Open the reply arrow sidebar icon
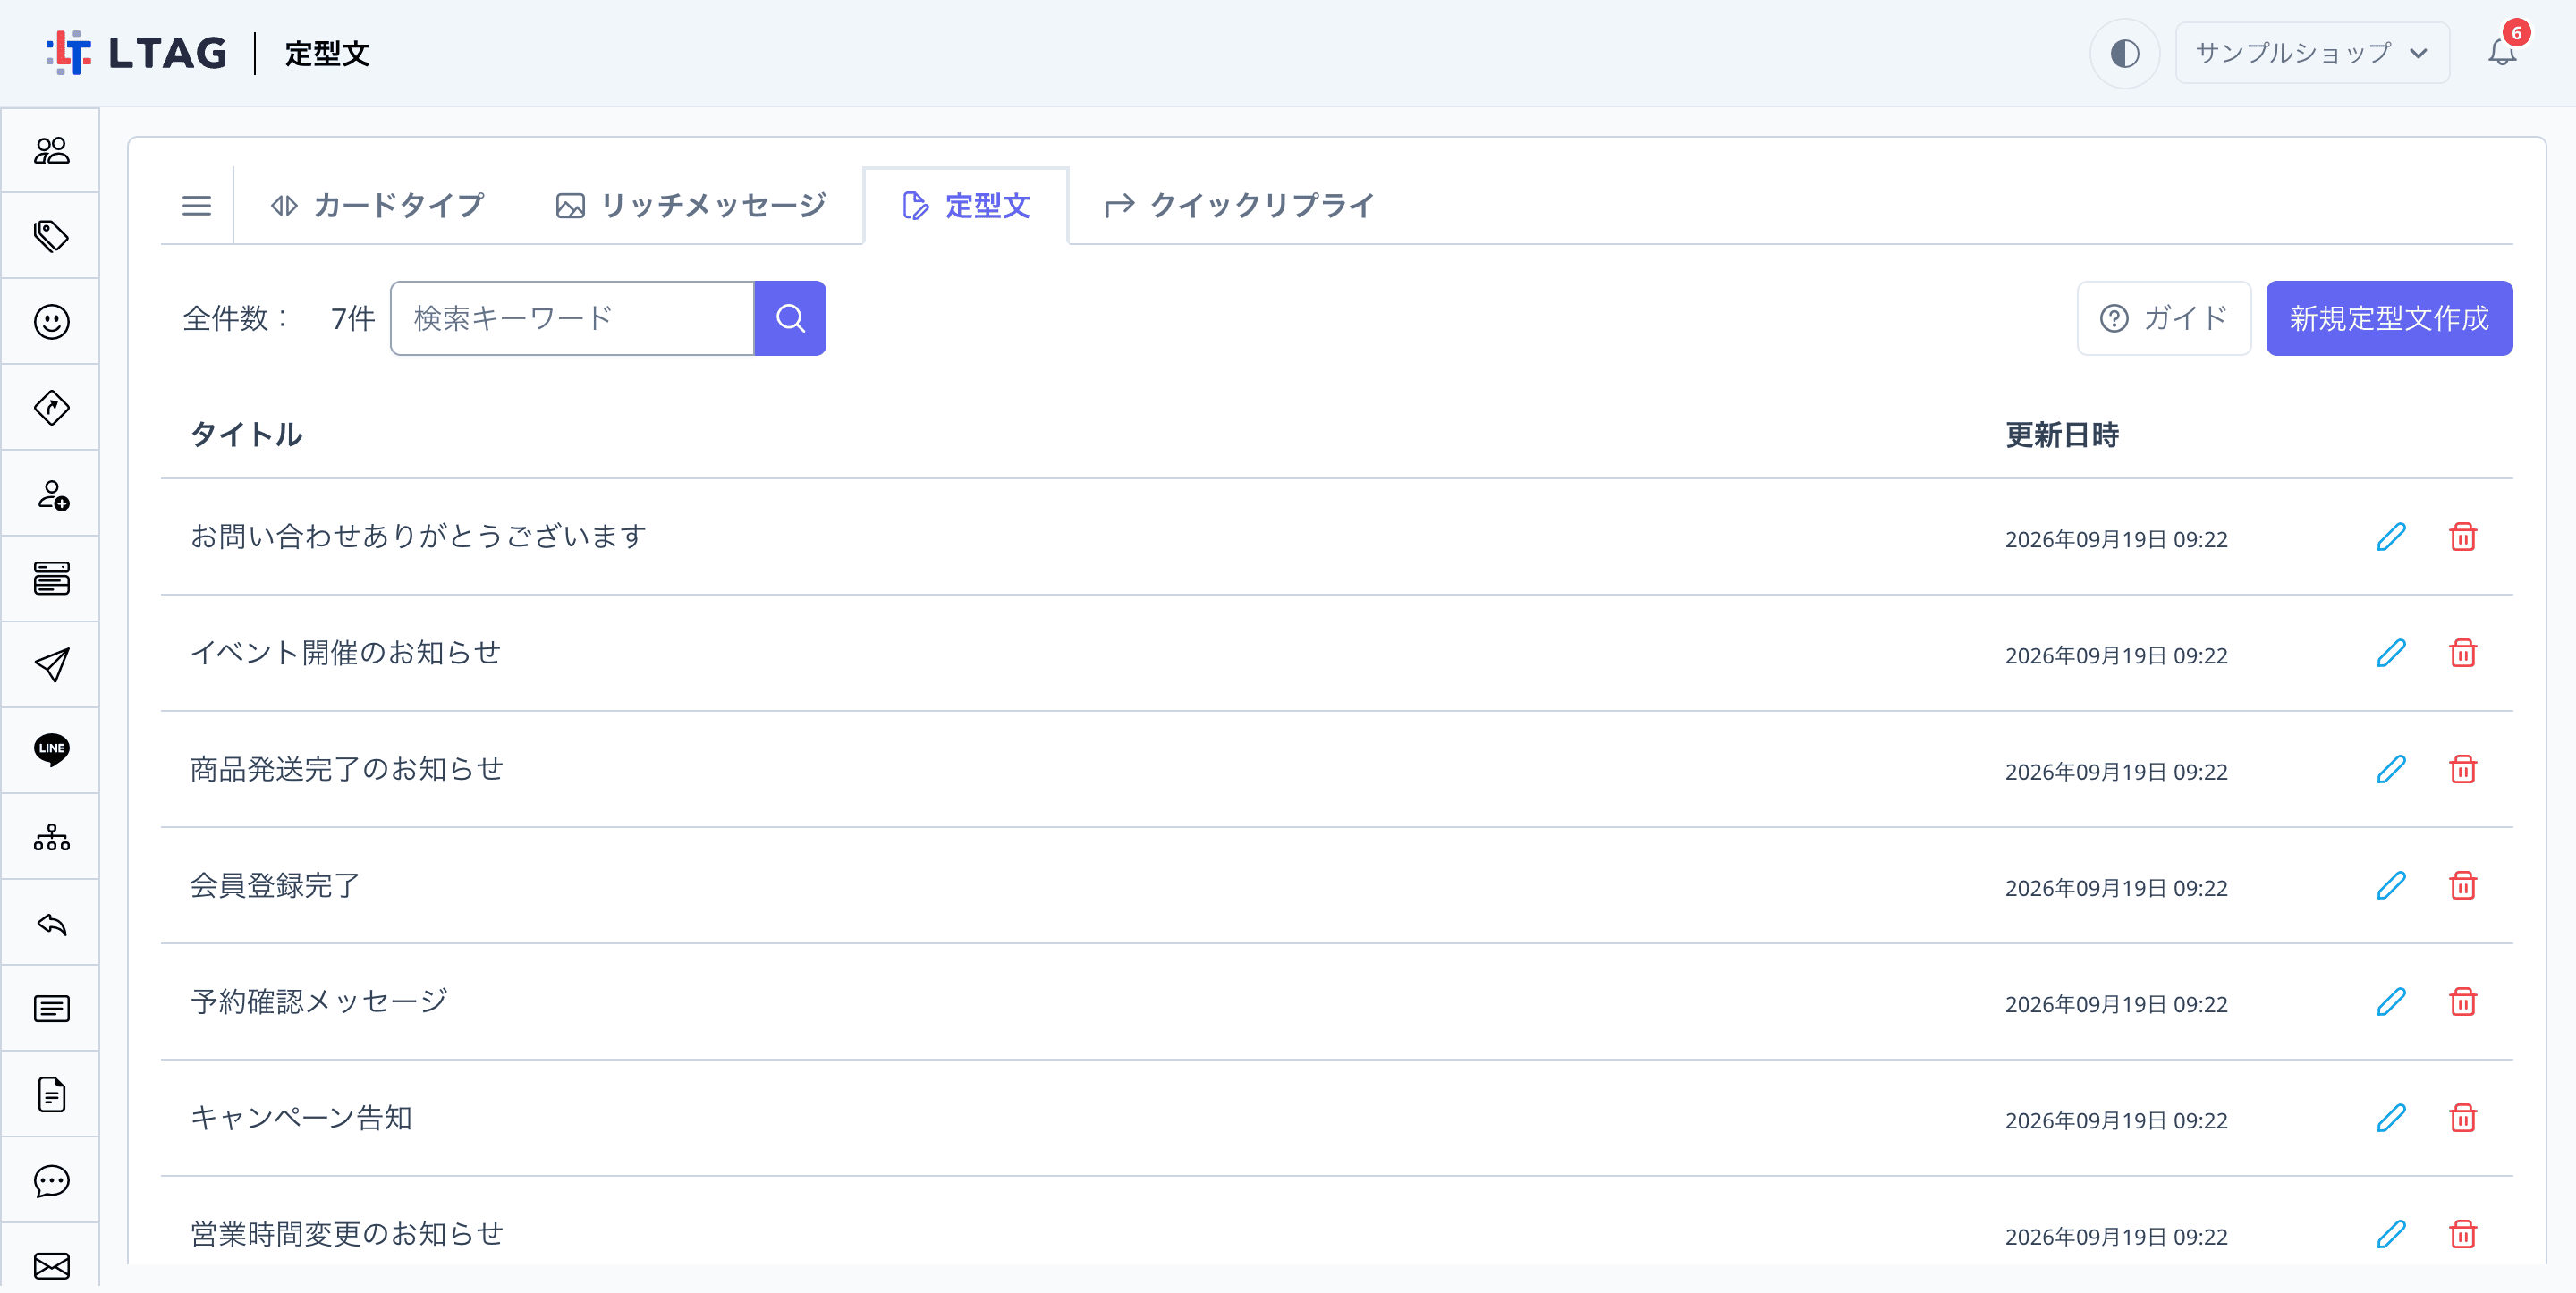Image resolution: width=2576 pixels, height=1293 pixels. coord(51,923)
